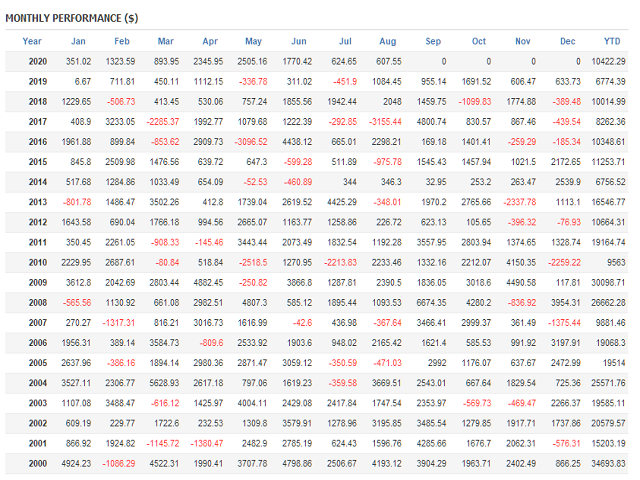Screen dimensions: 640x480
Task: Click the 2001 Apr loss -1380.47
Action: 207,443
